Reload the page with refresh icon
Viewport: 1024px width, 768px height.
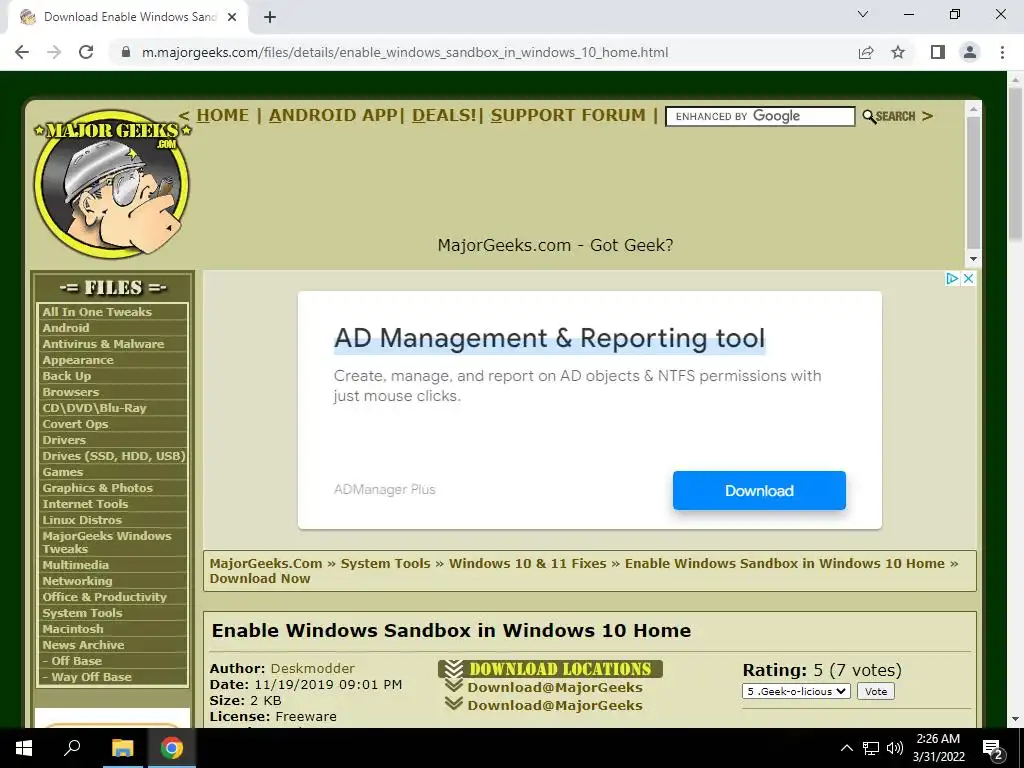86,52
